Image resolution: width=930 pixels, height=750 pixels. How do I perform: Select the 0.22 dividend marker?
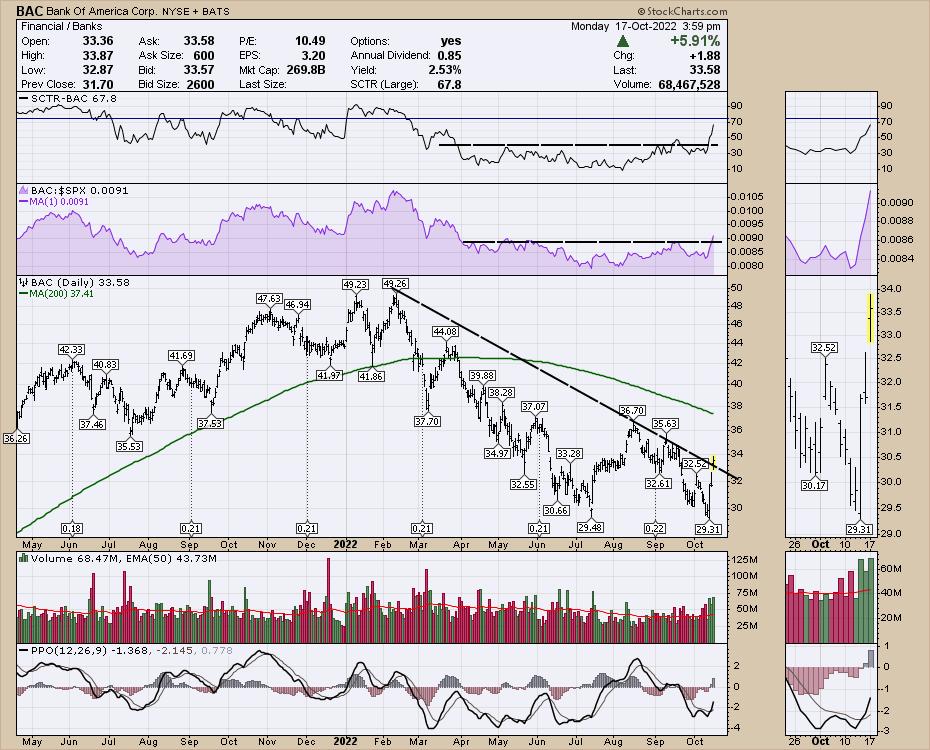pyautogui.click(x=655, y=527)
